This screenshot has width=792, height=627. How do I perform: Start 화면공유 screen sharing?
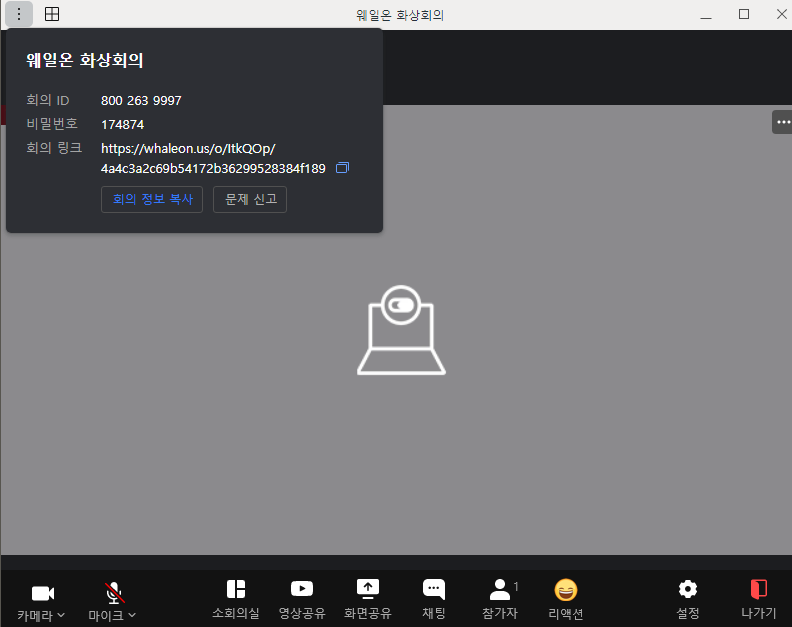(368, 599)
